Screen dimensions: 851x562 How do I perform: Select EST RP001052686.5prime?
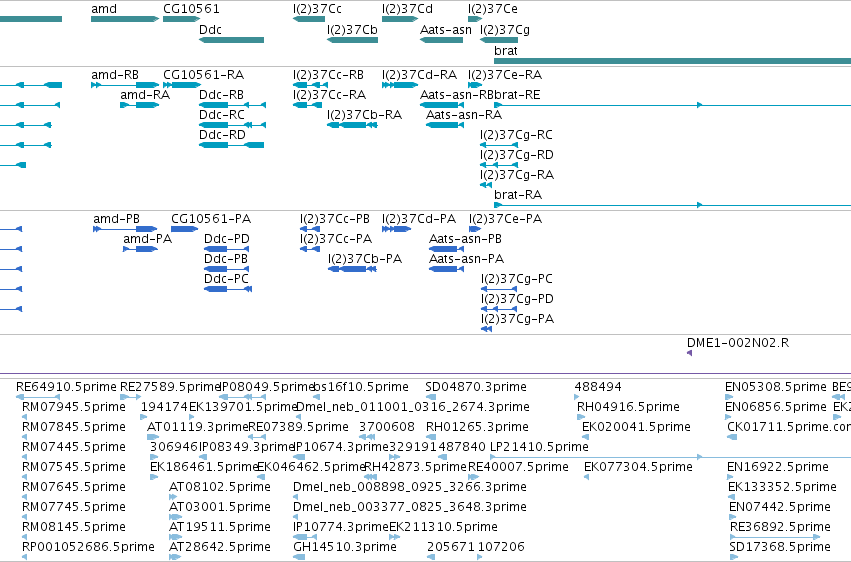point(24,557)
